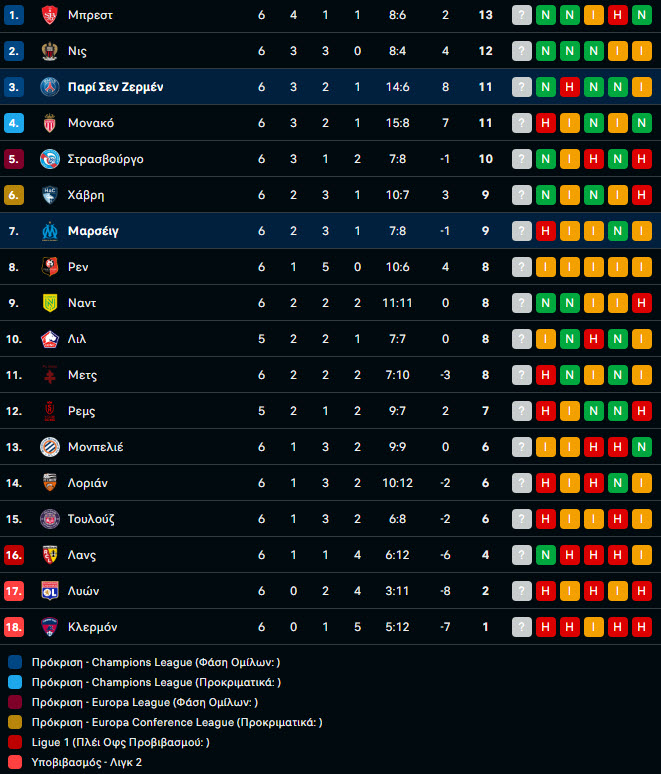Click the Λυών OL crest icon

(49, 591)
